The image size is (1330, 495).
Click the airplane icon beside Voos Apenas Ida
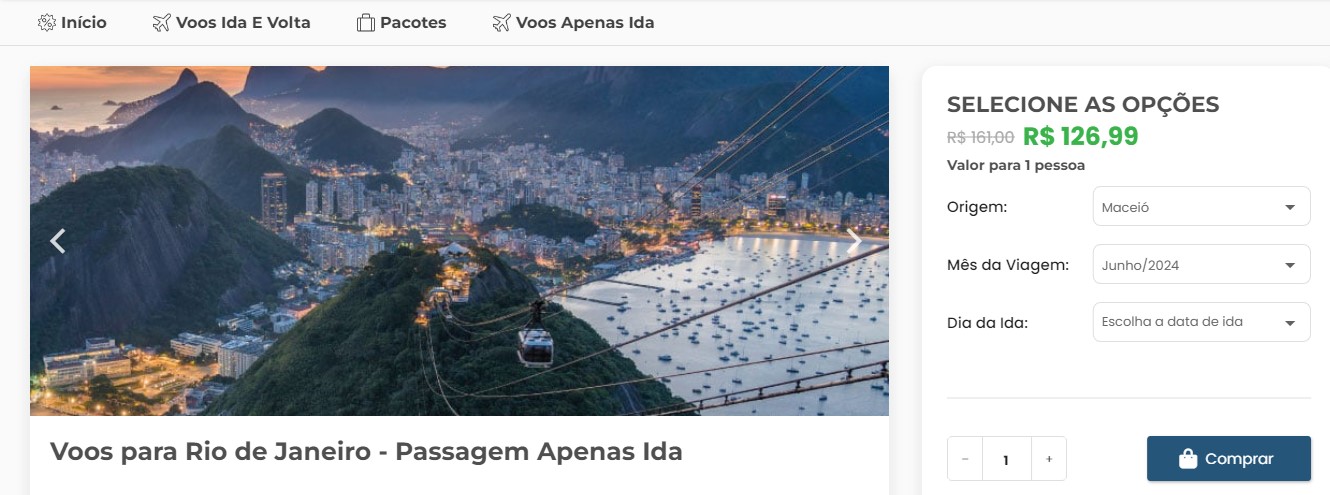click(x=502, y=22)
